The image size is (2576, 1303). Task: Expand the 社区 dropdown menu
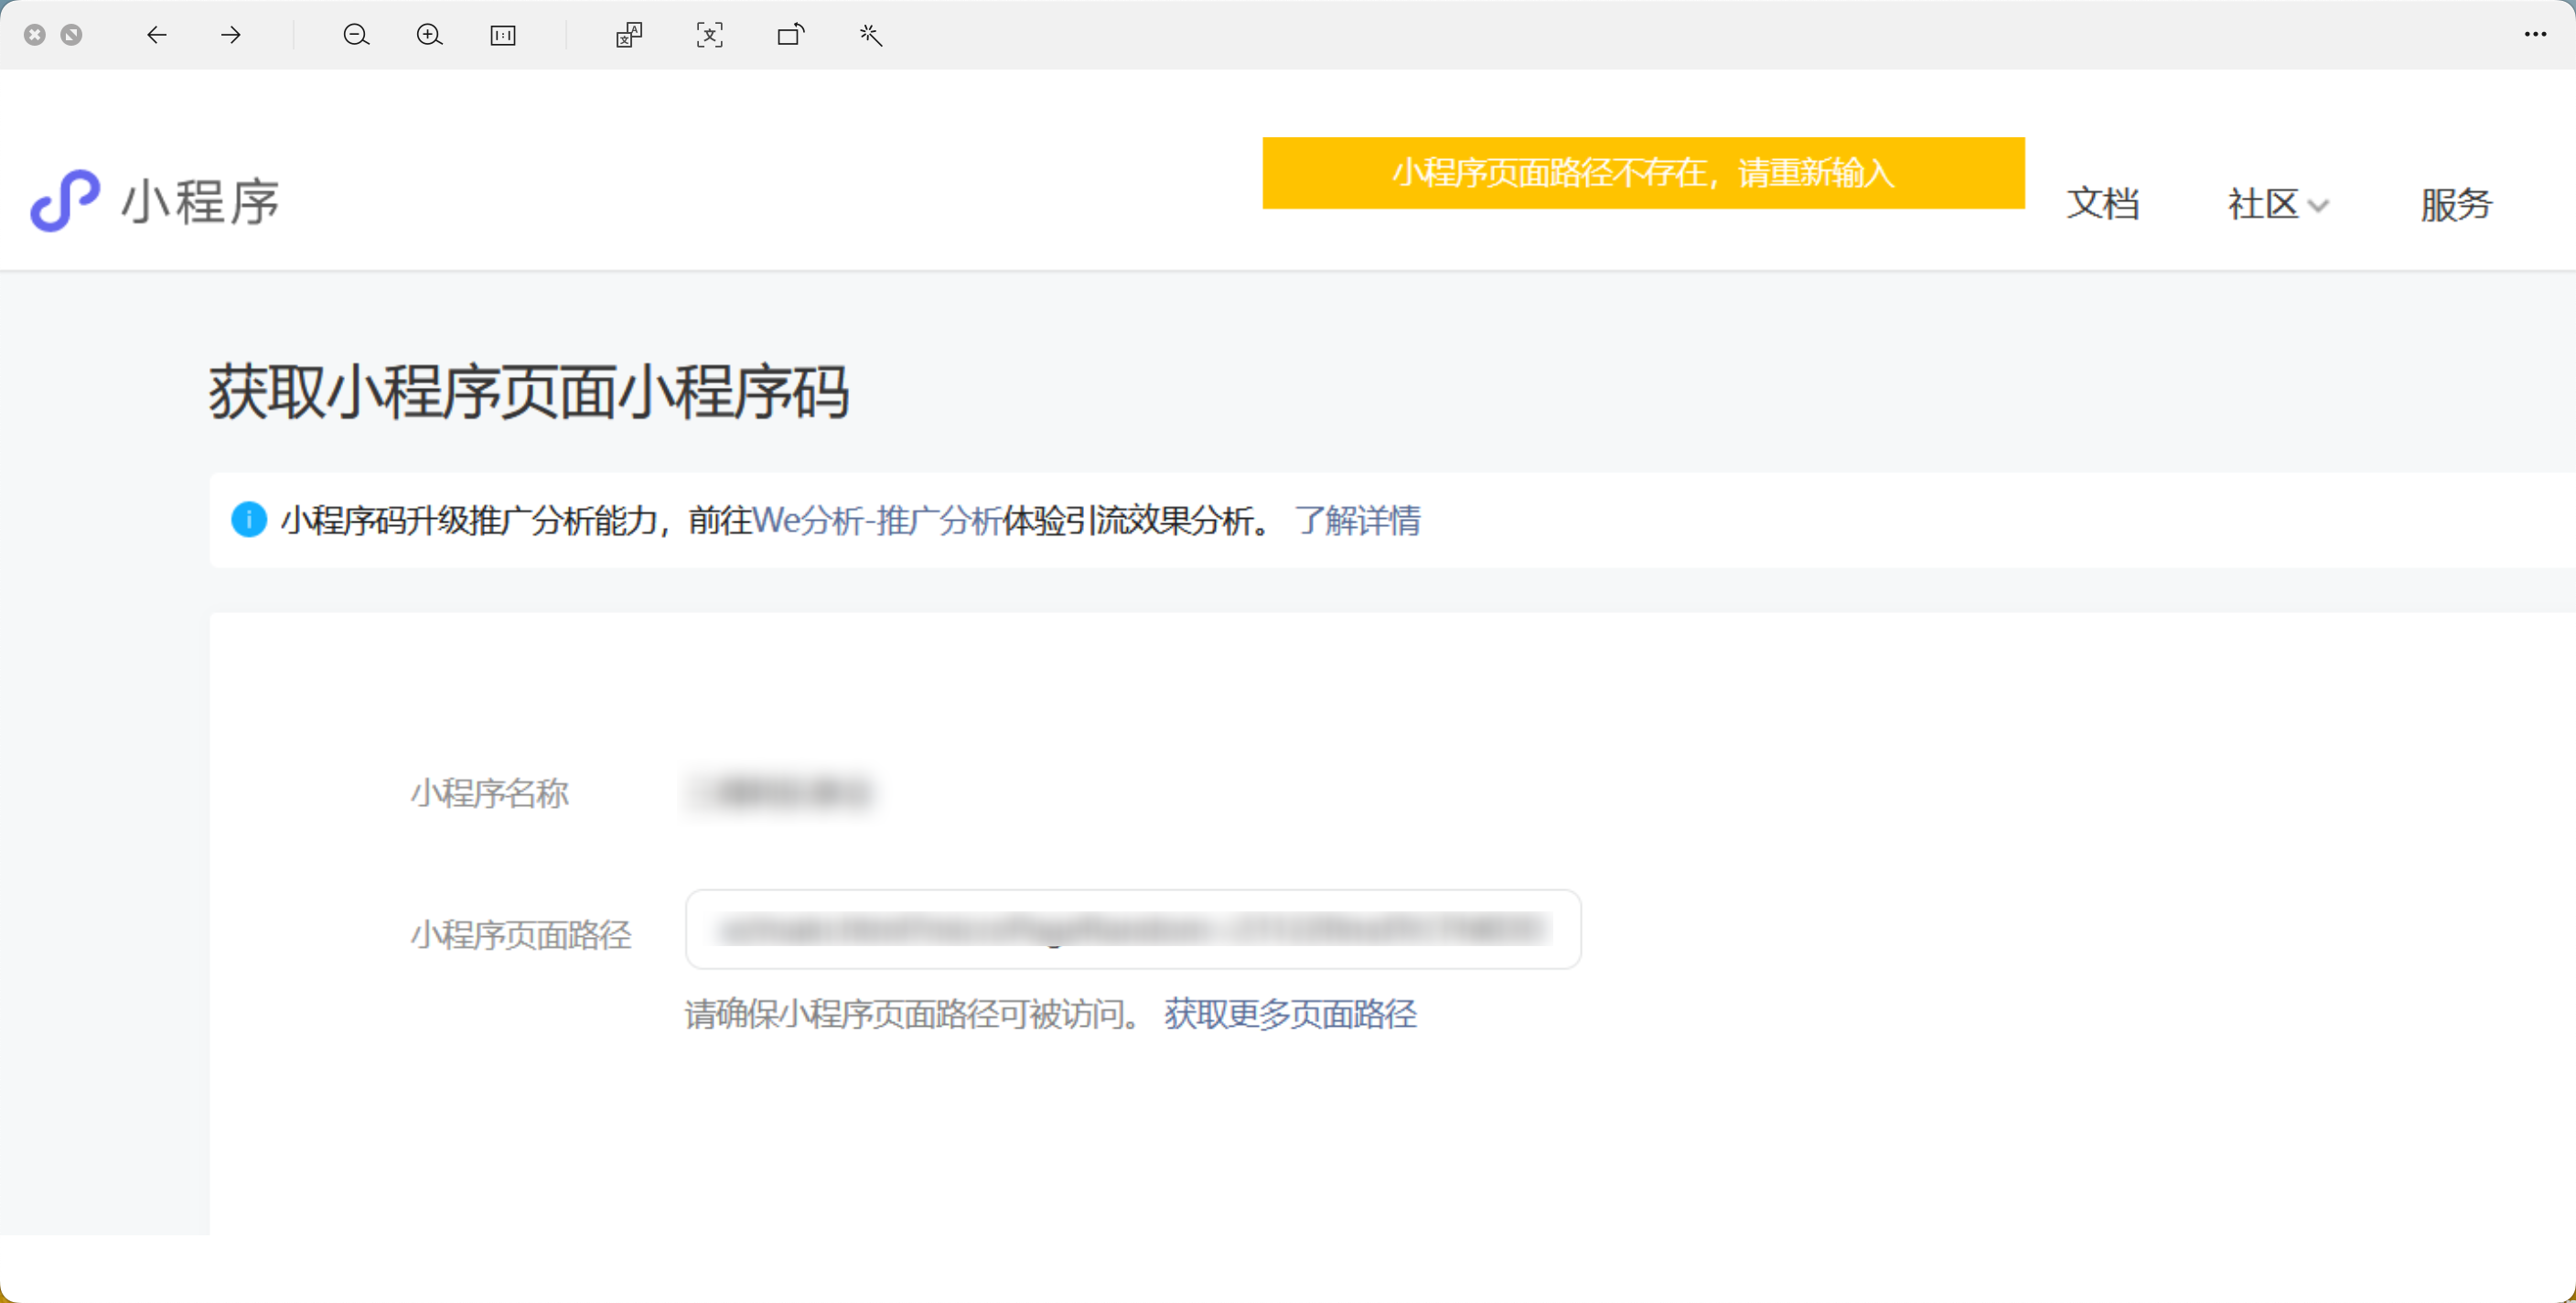click(x=2278, y=204)
